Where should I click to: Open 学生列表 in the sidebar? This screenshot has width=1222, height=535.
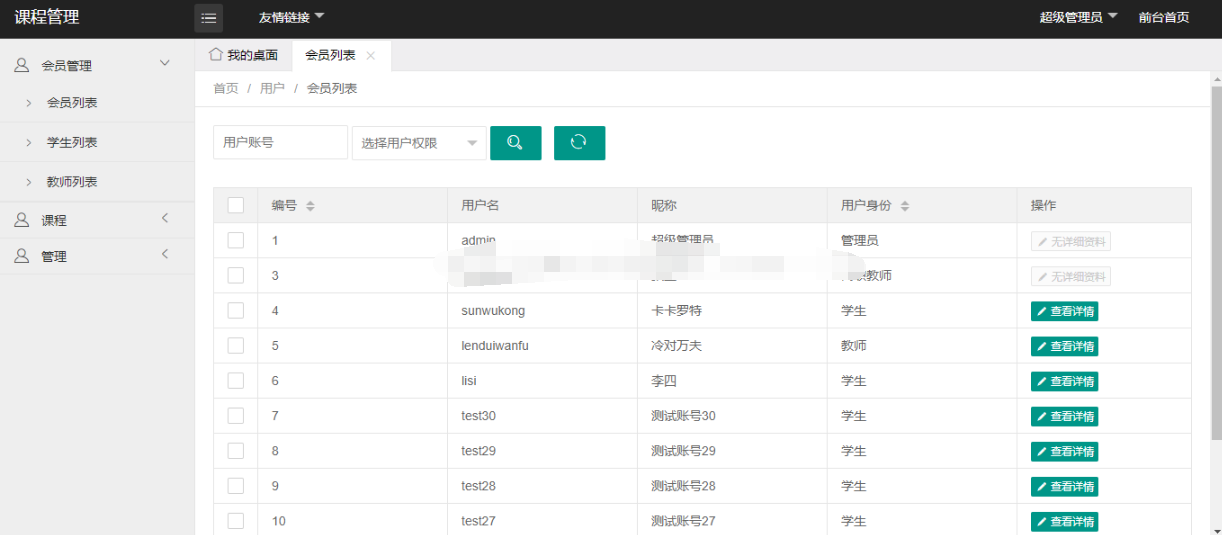[x=97, y=143]
